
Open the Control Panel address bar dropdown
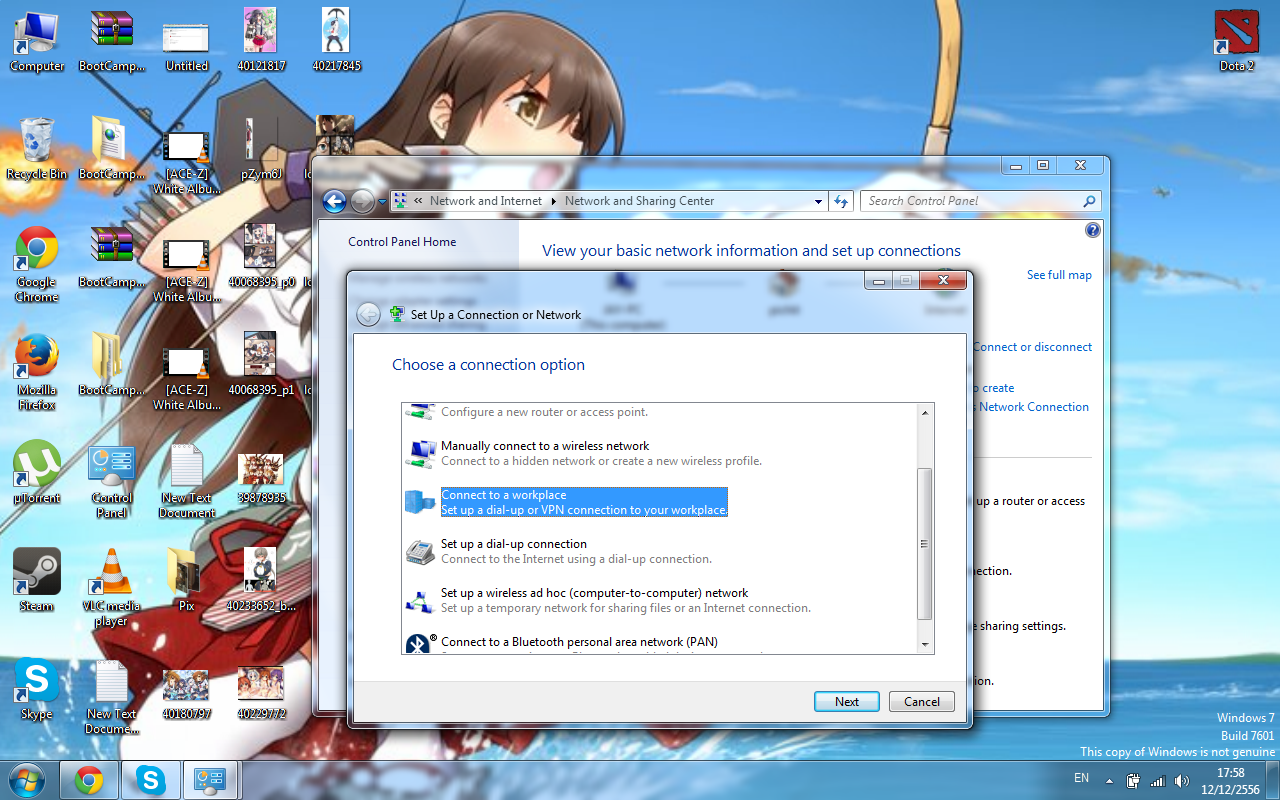coord(818,201)
